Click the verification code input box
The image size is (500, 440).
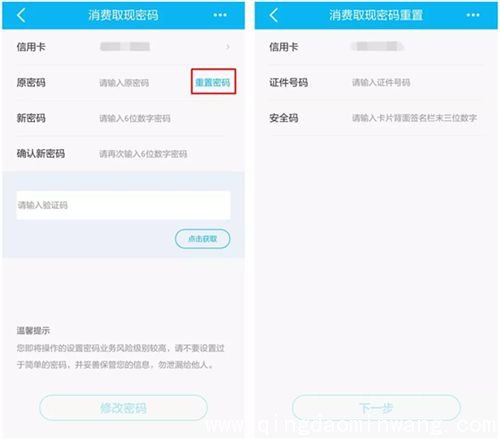tap(123, 205)
